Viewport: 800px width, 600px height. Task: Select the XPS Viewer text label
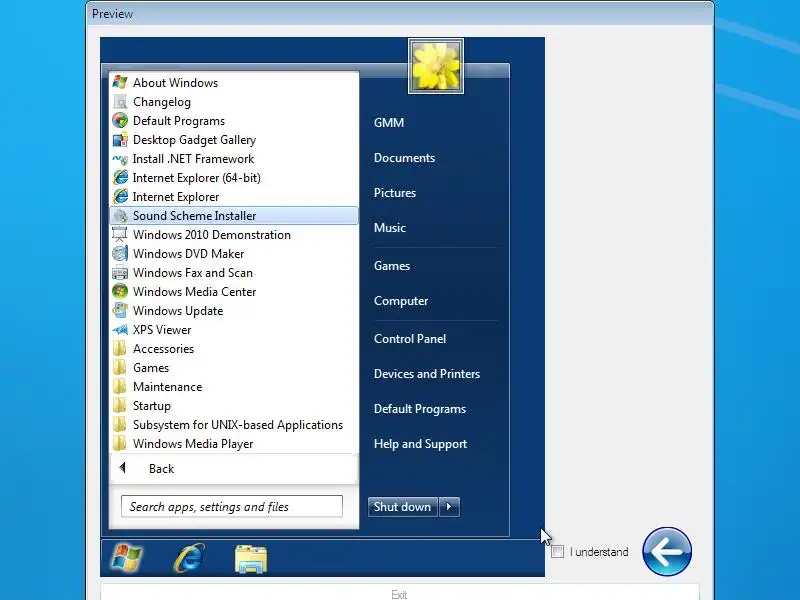click(x=162, y=330)
